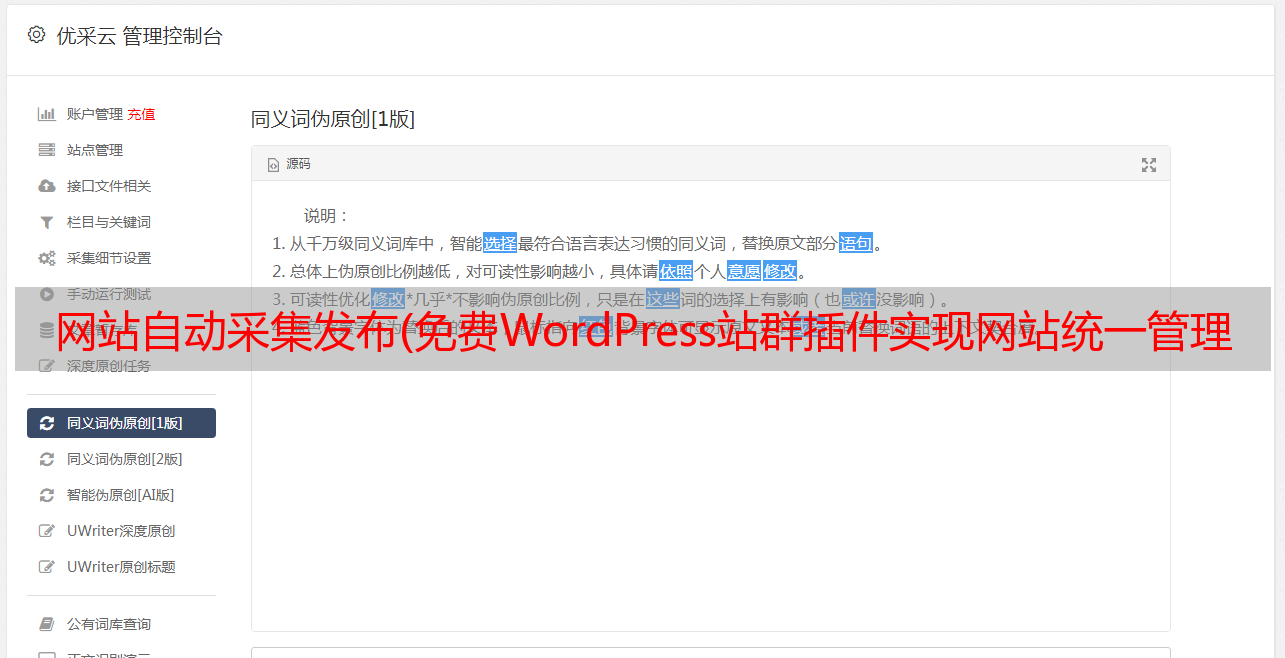Select the active 同义词伪原创[1版] sidebar item
The width and height of the screenshot is (1285, 658).
[121, 423]
